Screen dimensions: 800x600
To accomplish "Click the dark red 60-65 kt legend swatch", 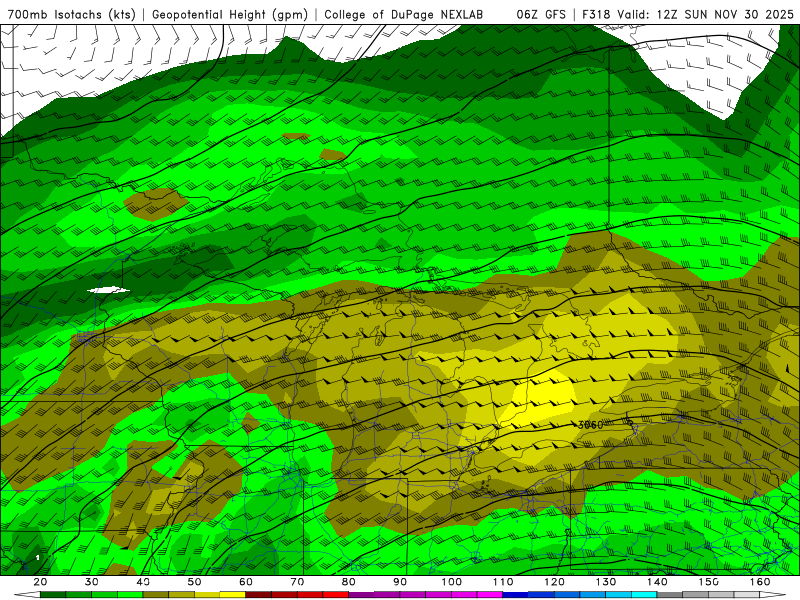I will click(x=259, y=595).
